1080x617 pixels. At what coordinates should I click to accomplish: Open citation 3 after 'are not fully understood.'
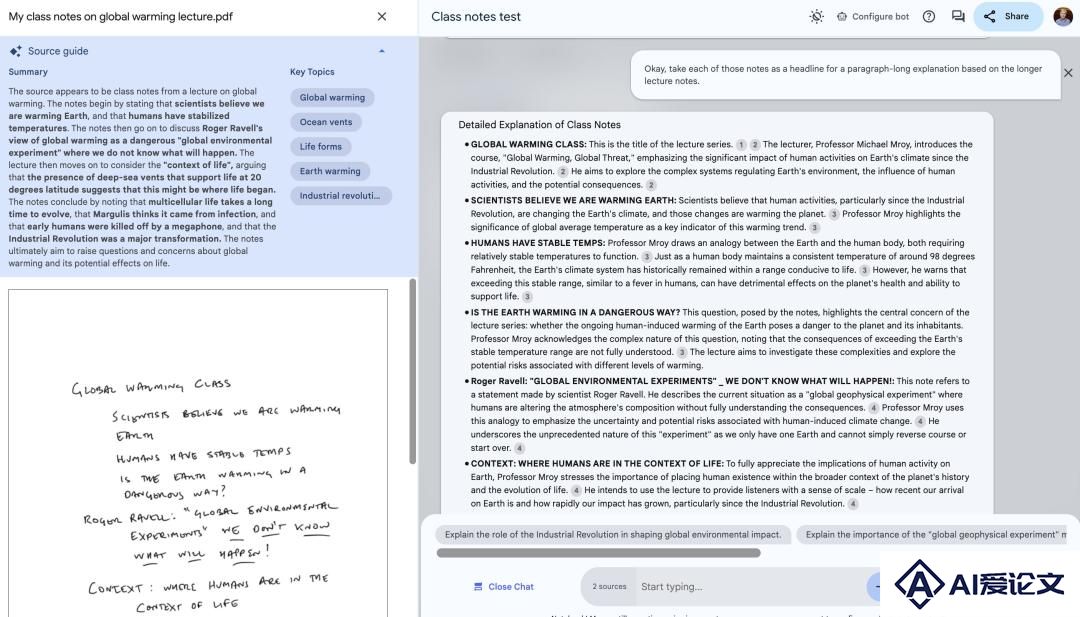pyautogui.click(x=681, y=353)
